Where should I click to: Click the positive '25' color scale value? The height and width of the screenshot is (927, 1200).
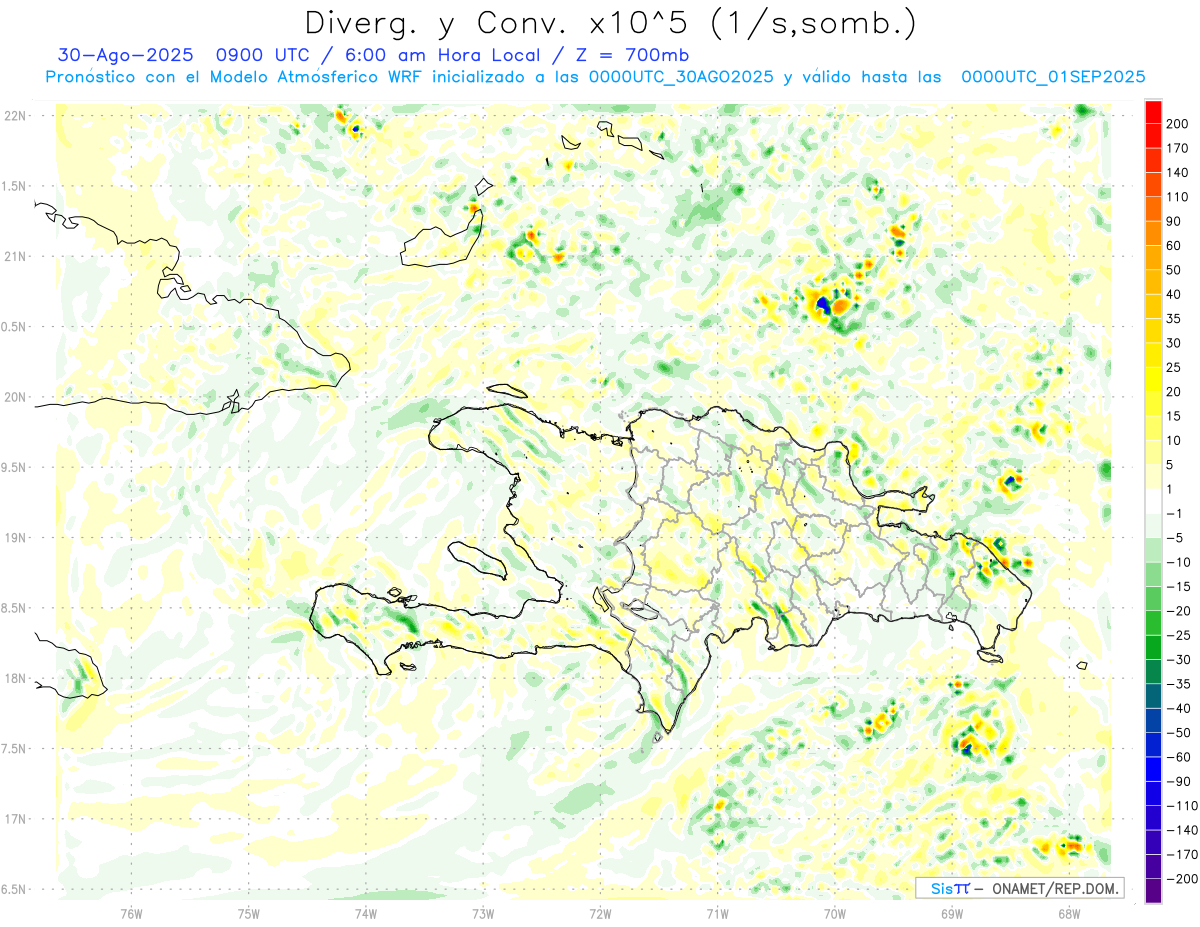coord(1175,367)
